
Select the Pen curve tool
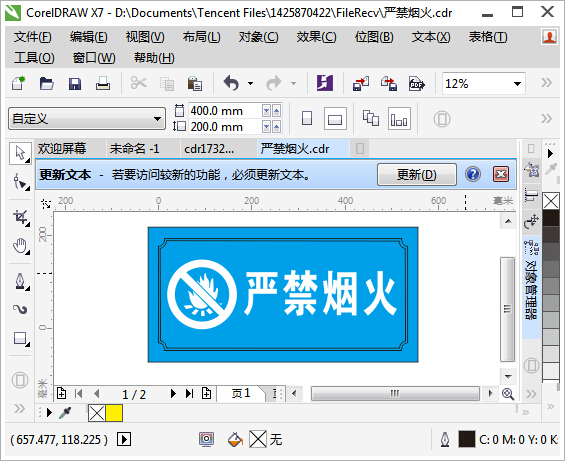click(x=21, y=282)
